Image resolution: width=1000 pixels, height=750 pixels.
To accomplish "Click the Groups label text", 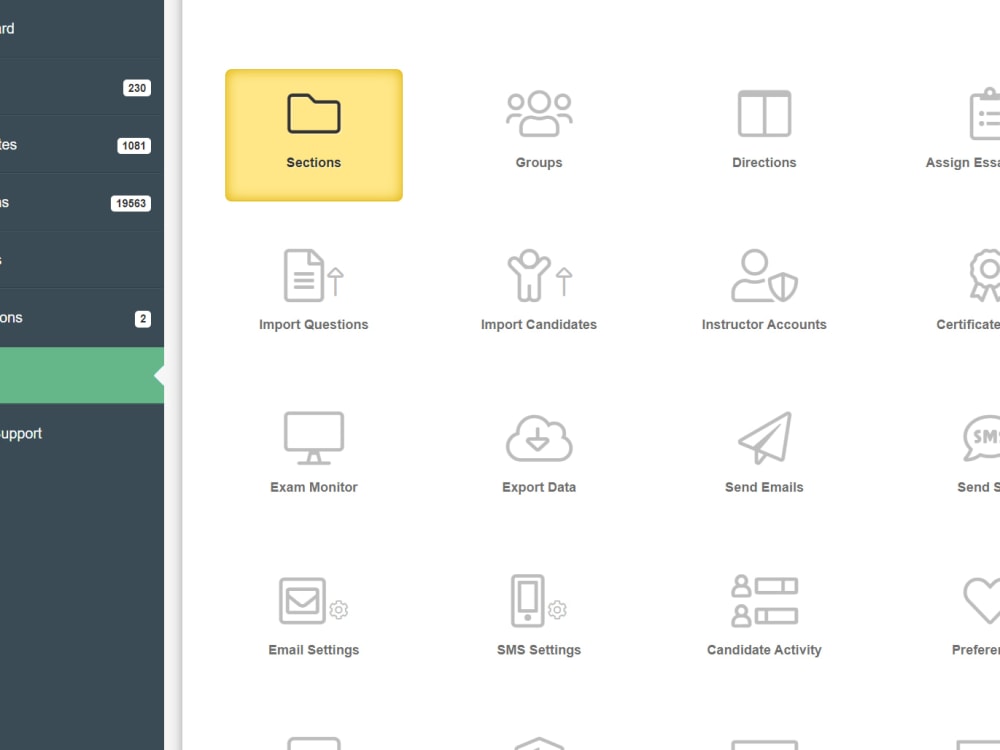I will tap(539, 163).
